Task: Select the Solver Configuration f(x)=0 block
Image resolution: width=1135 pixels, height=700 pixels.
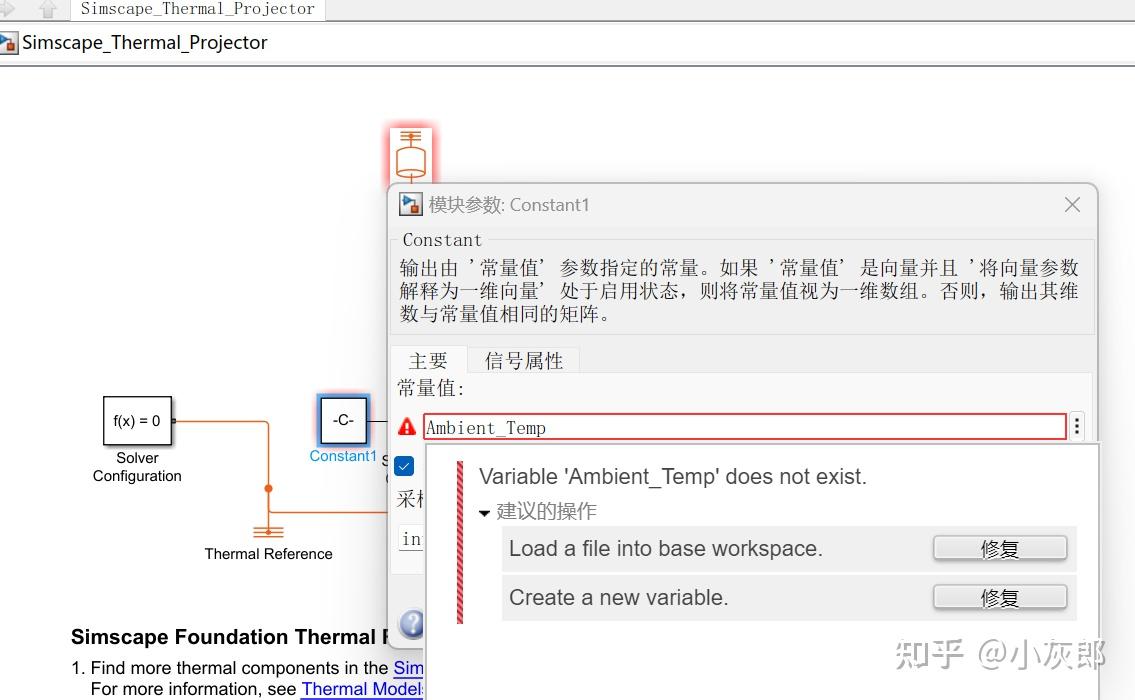Action: click(x=137, y=421)
